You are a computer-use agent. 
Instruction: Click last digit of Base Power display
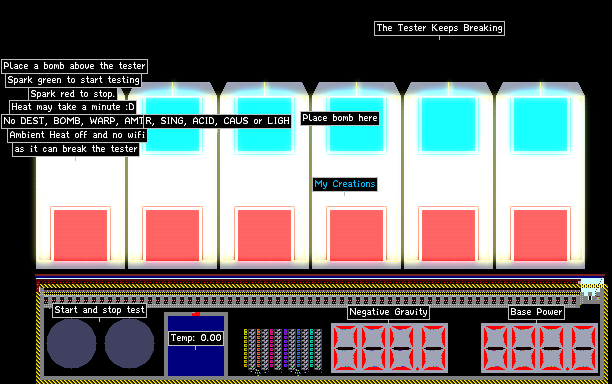[584, 348]
